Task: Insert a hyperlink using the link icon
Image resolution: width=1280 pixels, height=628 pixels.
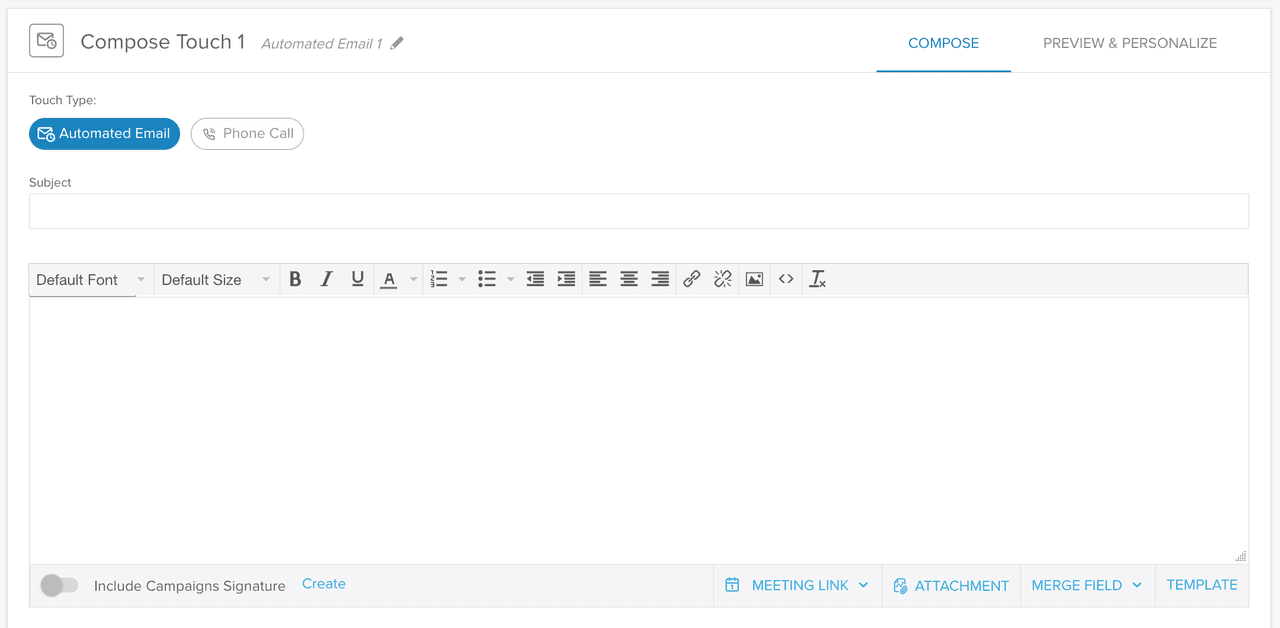Action: (692, 279)
